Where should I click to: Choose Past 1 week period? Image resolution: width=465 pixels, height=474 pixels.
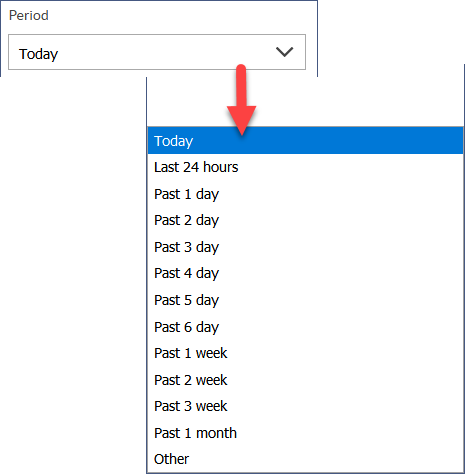click(x=305, y=353)
